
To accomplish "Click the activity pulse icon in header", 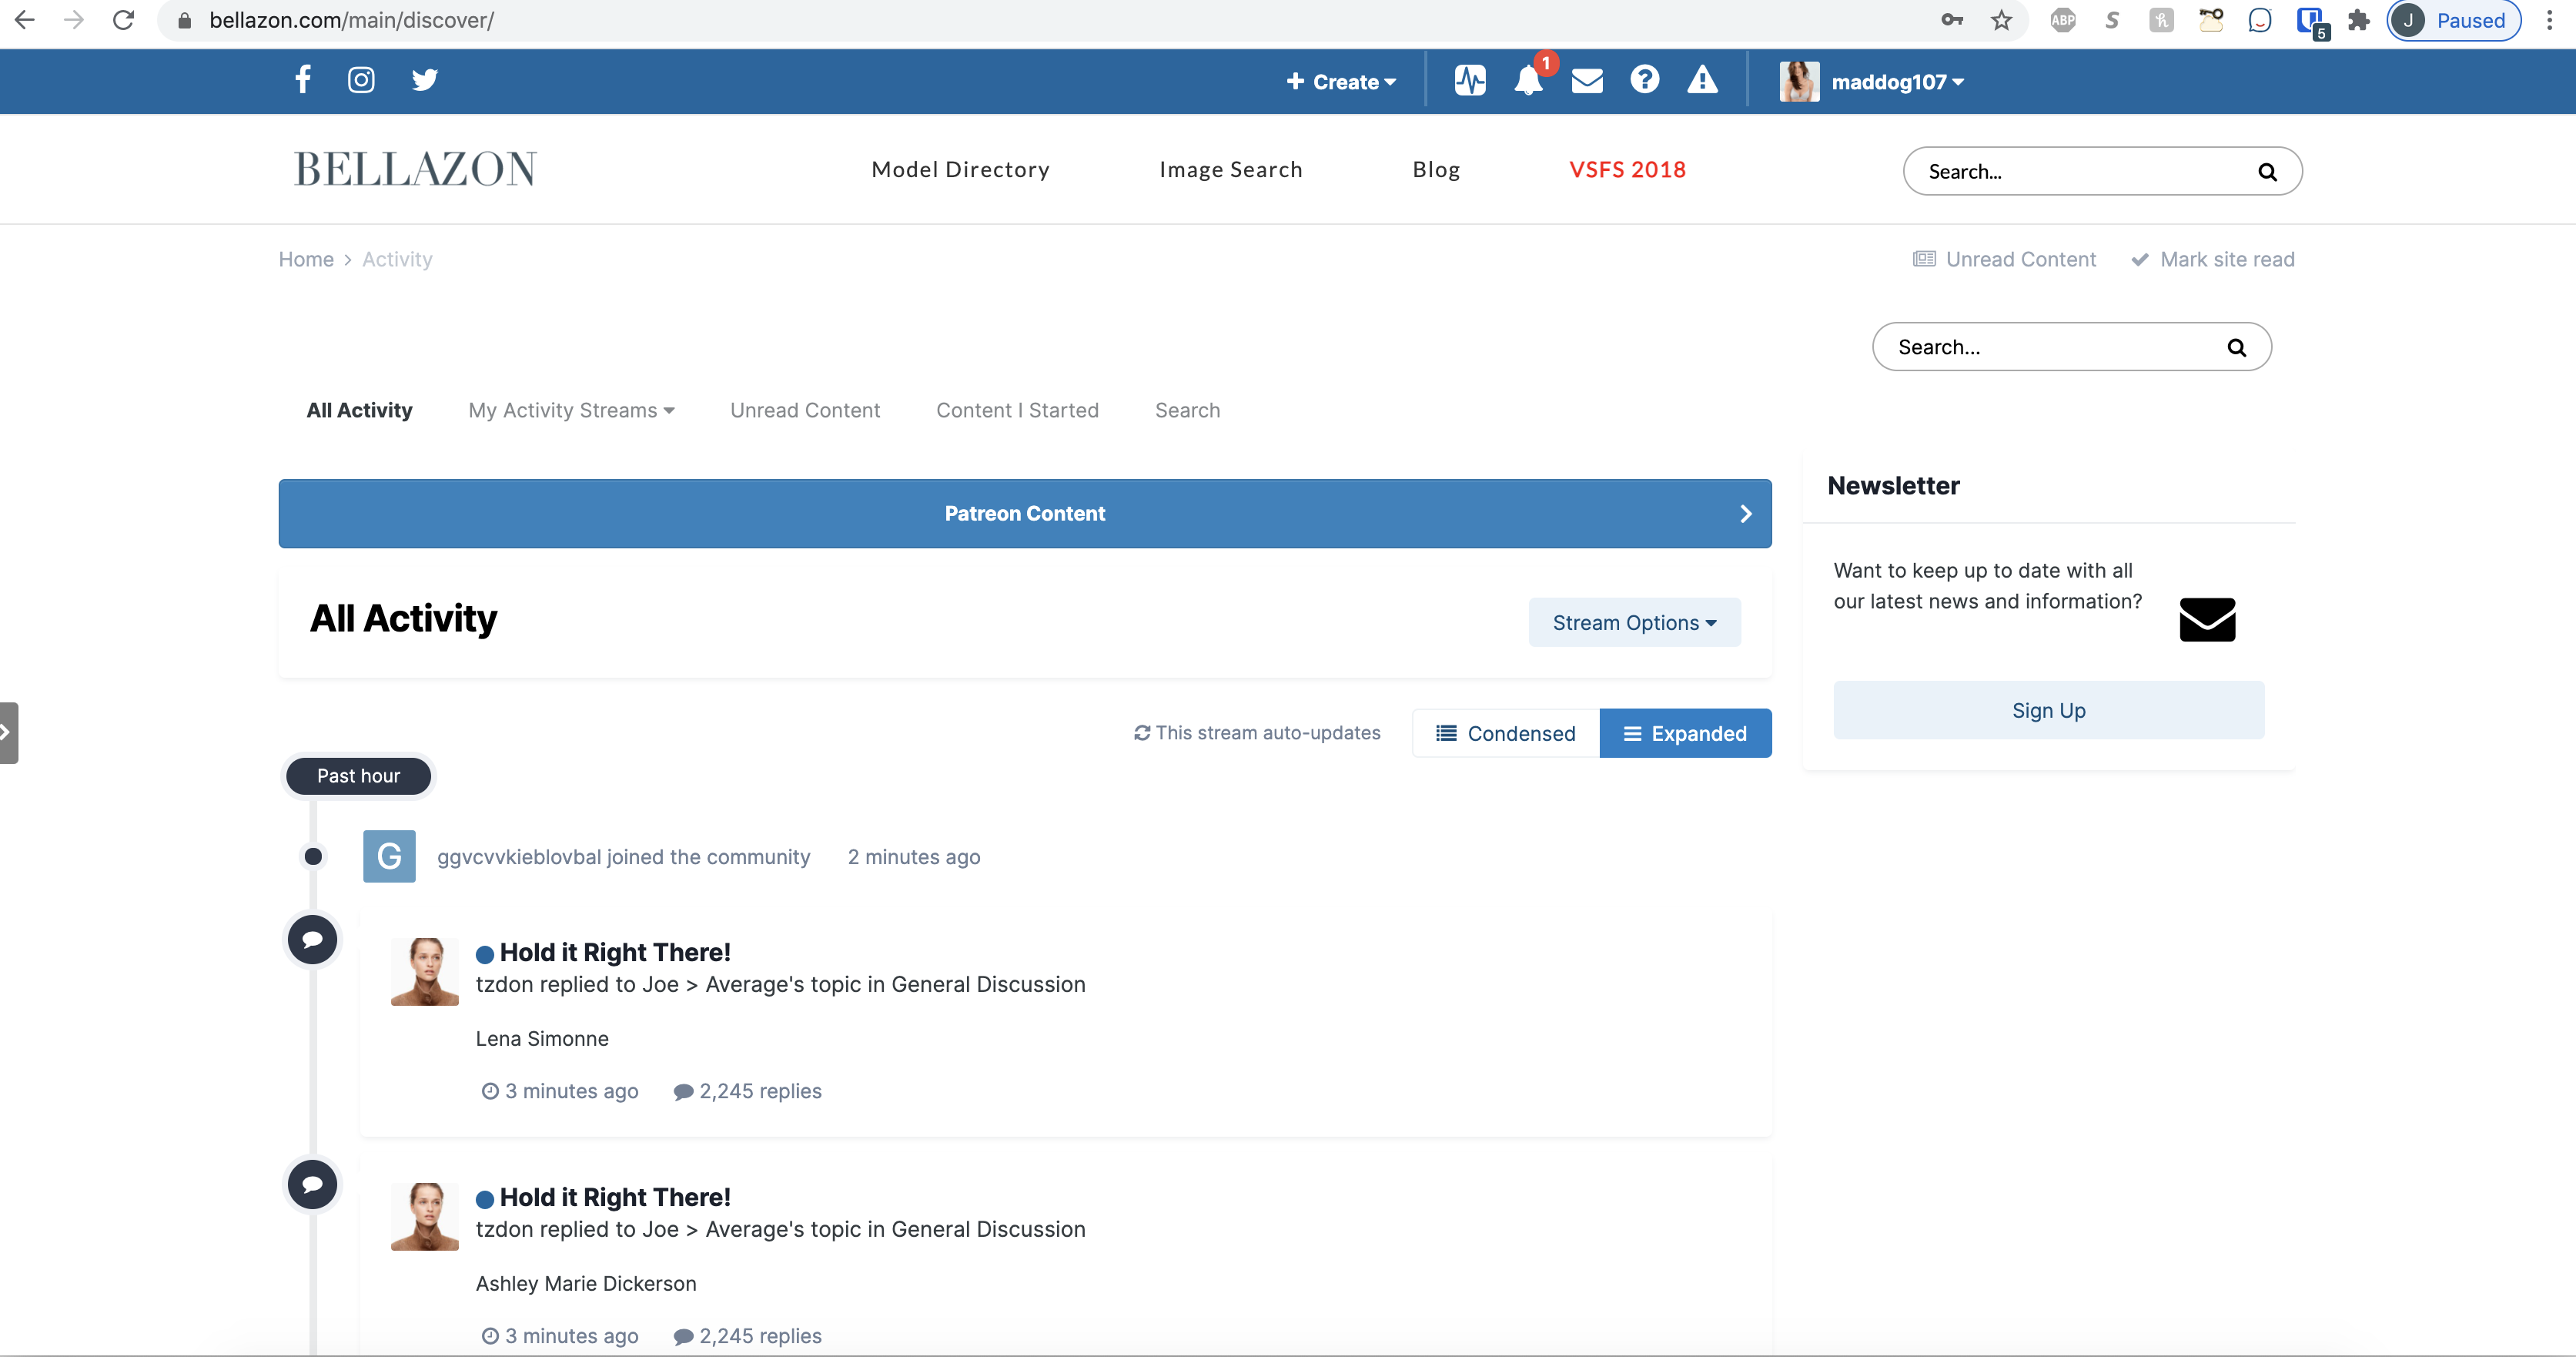I will coord(1469,81).
